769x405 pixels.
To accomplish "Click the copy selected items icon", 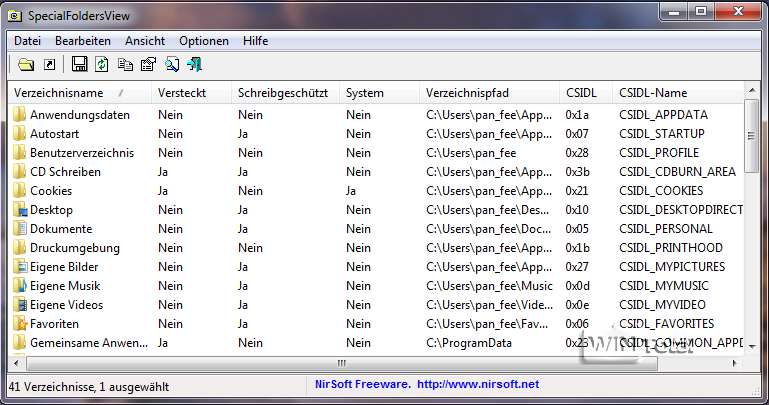I will click(x=125, y=65).
